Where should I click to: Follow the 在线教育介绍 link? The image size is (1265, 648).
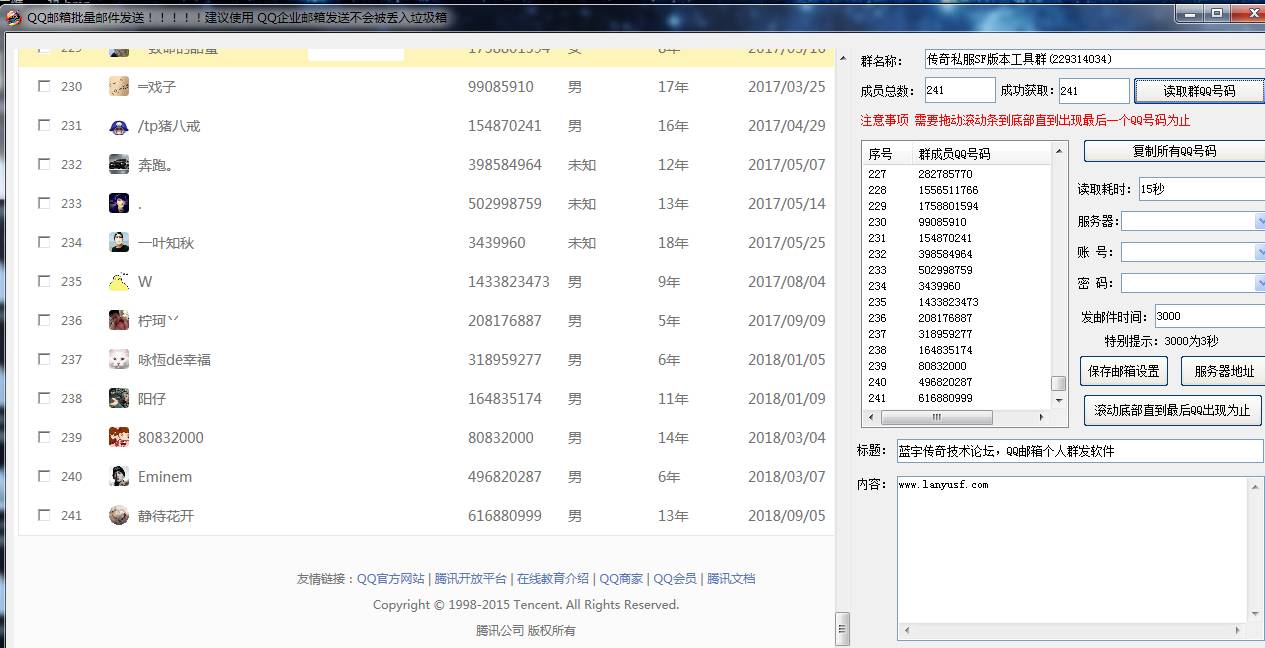(x=553, y=579)
